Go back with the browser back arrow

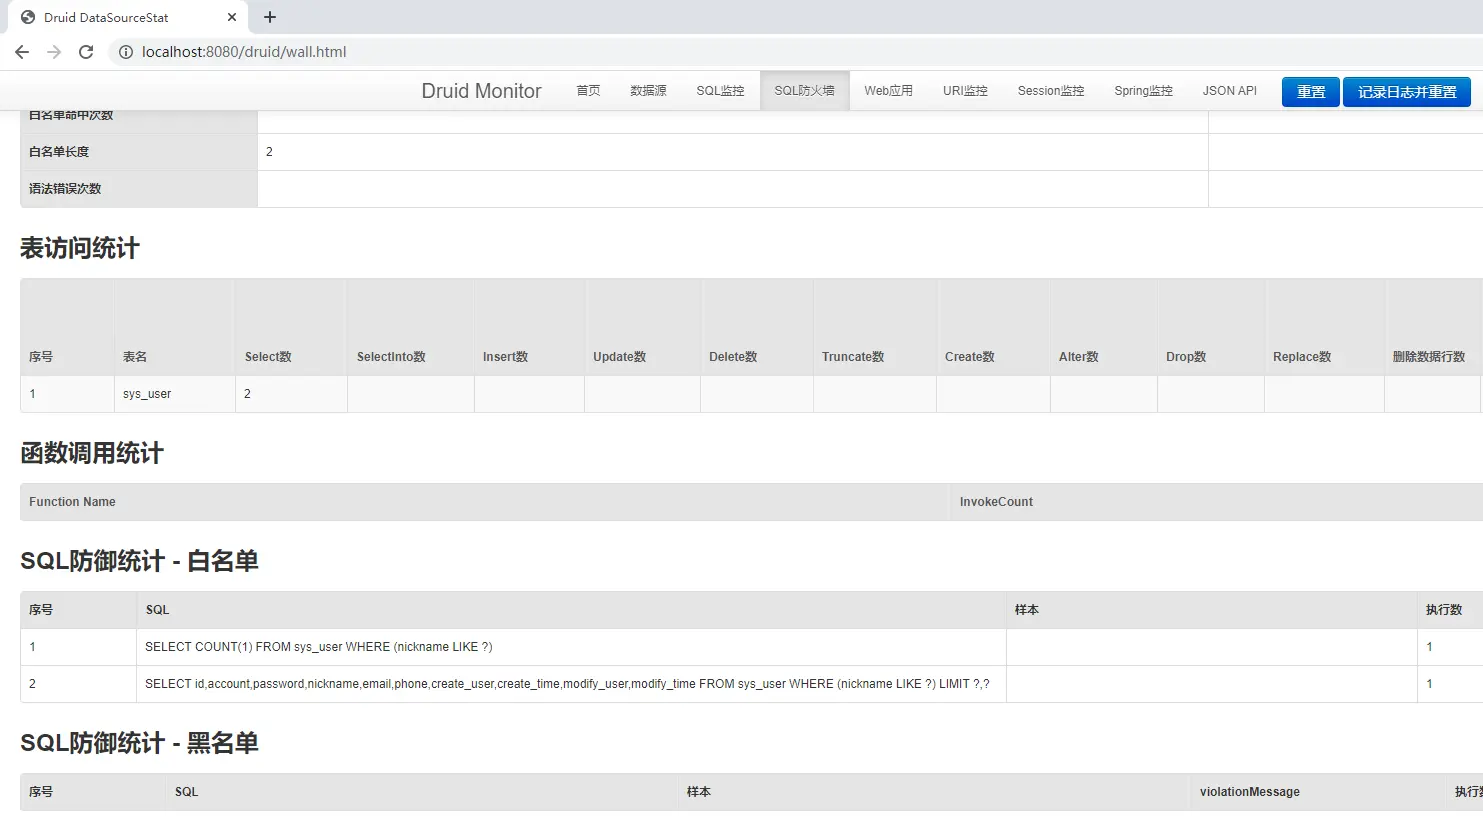pos(22,52)
